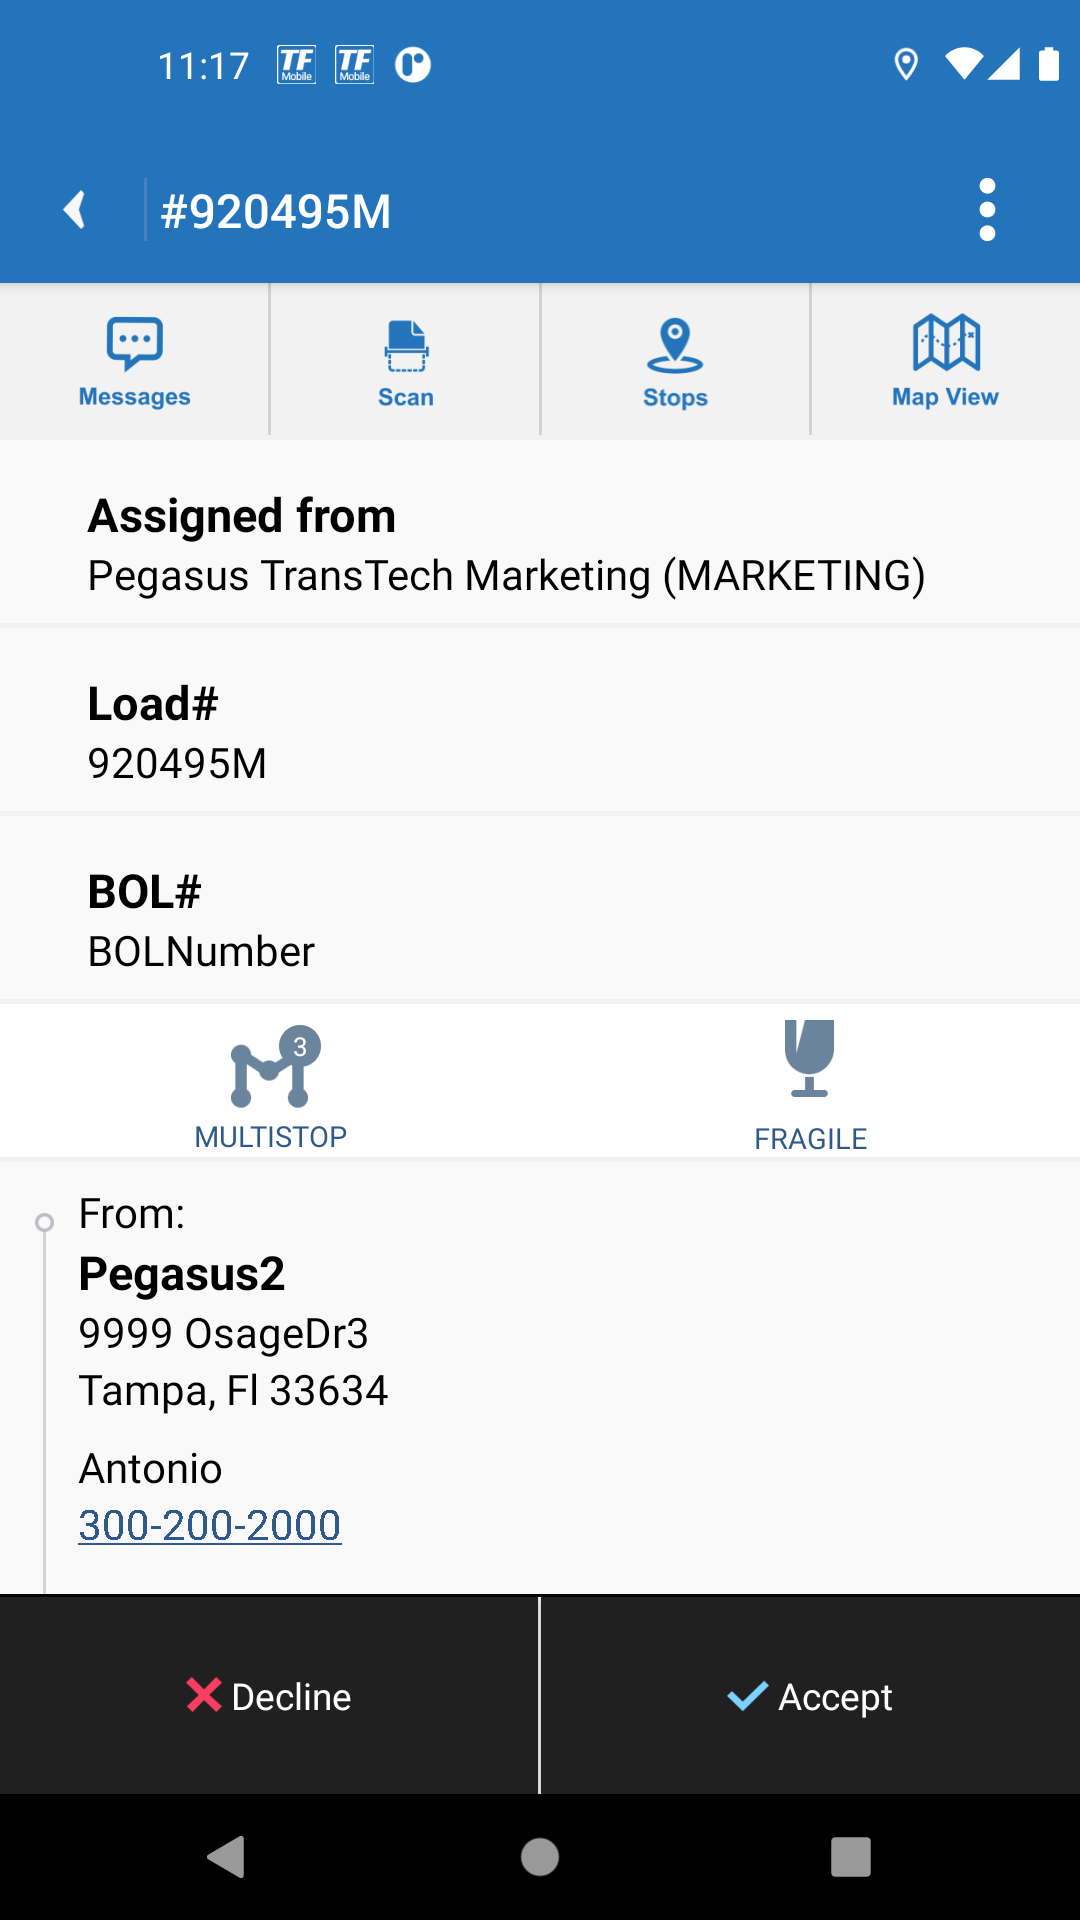
Task: Tap the back arrow in the header
Action: click(75, 210)
